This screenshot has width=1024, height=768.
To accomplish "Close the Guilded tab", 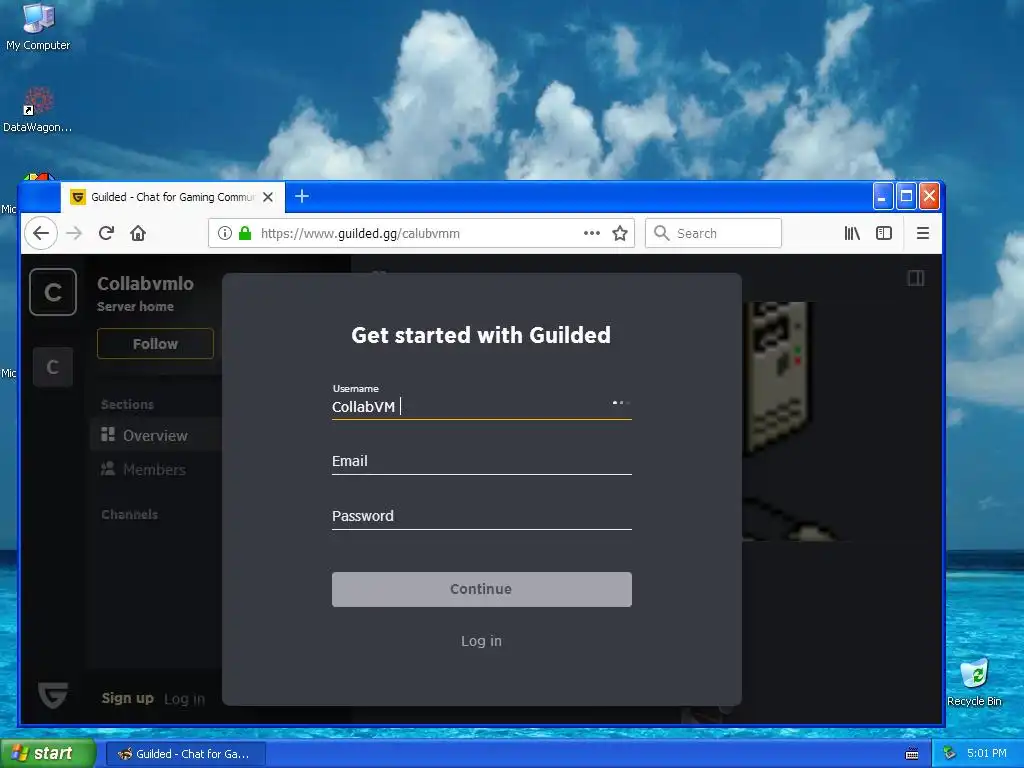I will [x=268, y=197].
